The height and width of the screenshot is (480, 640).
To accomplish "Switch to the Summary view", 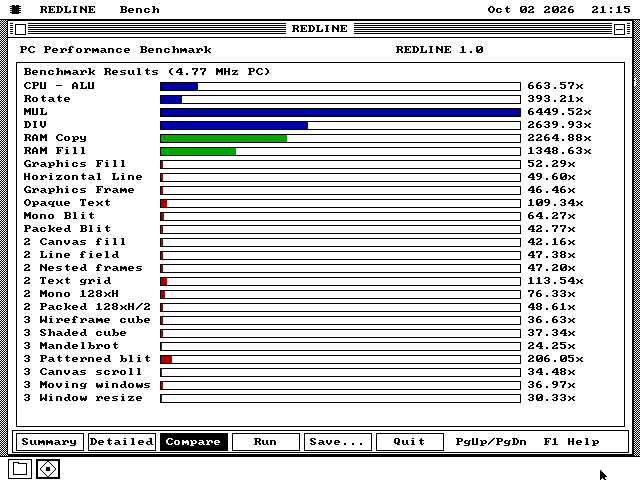I will 49,442.
